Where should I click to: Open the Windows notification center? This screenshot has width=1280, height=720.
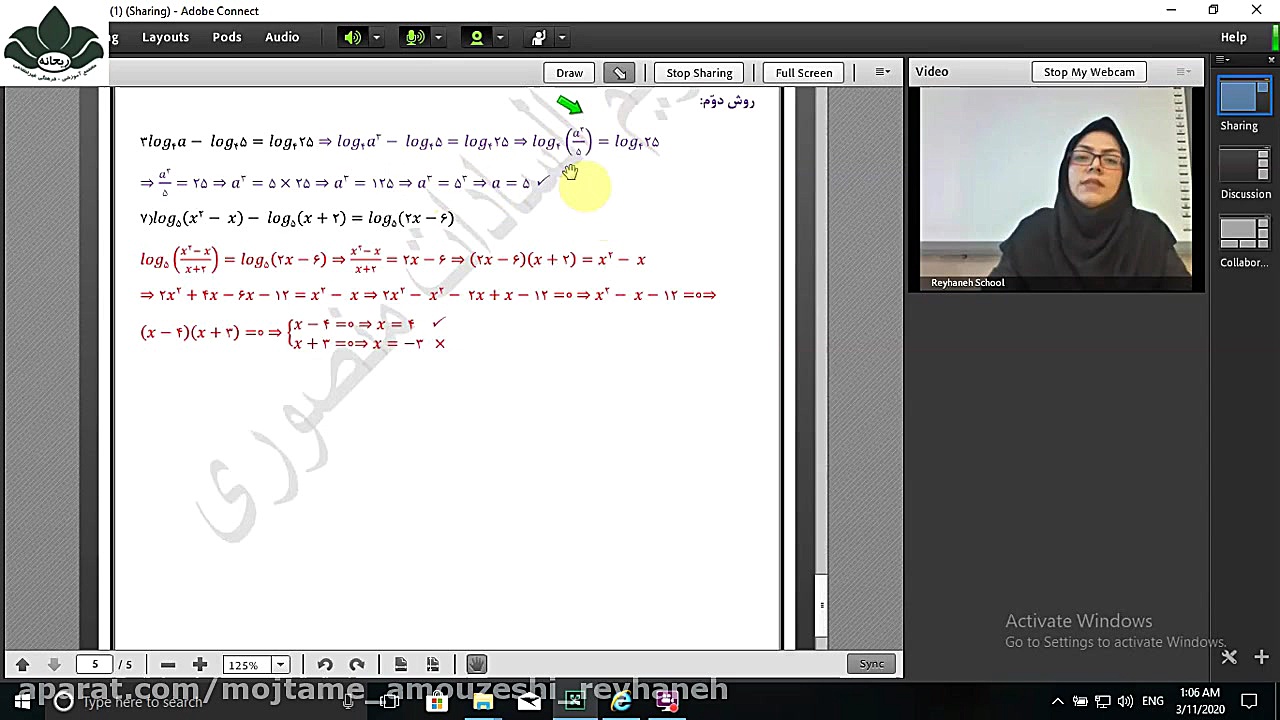(x=1249, y=702)
